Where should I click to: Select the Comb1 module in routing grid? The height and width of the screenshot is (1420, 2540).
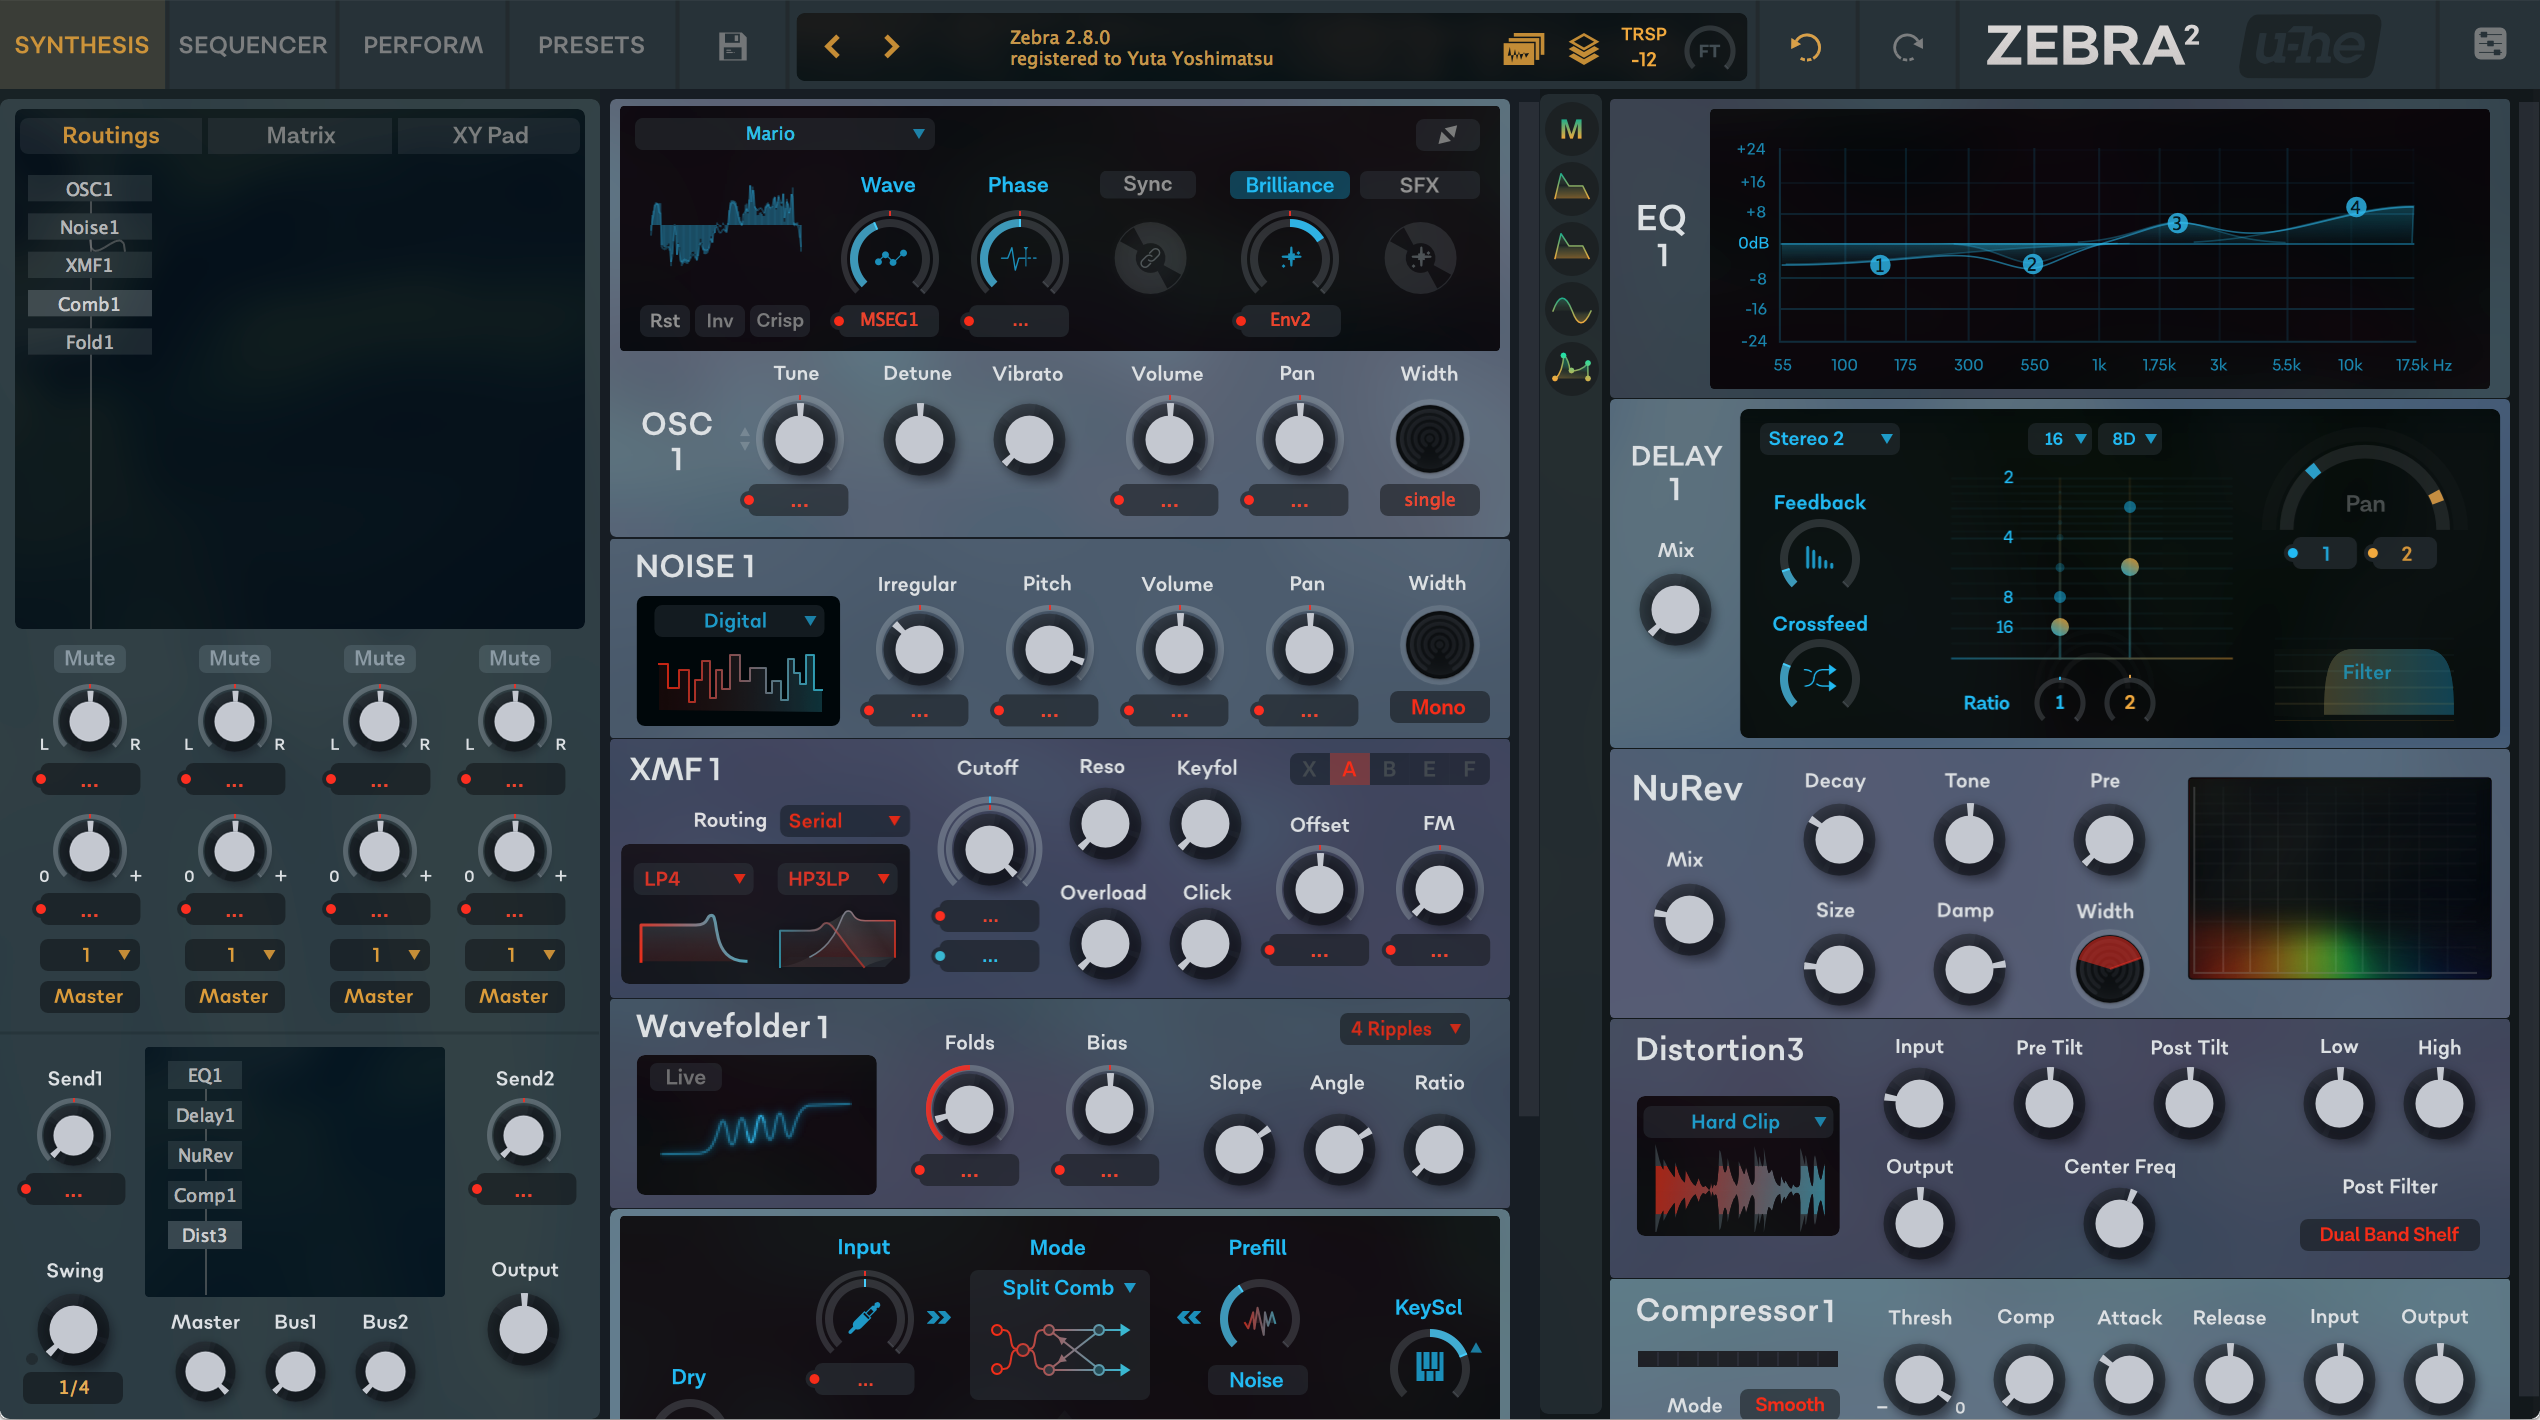90,304
